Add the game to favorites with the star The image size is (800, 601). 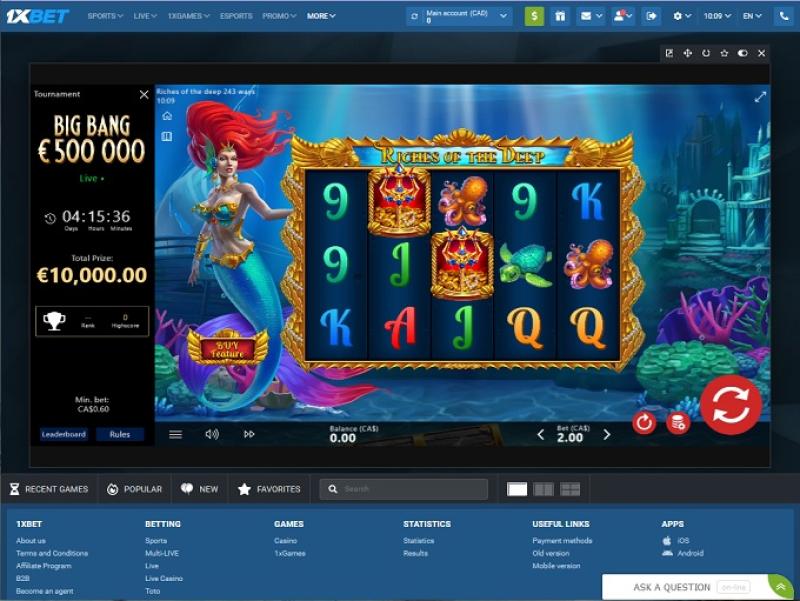coord(724,53)
